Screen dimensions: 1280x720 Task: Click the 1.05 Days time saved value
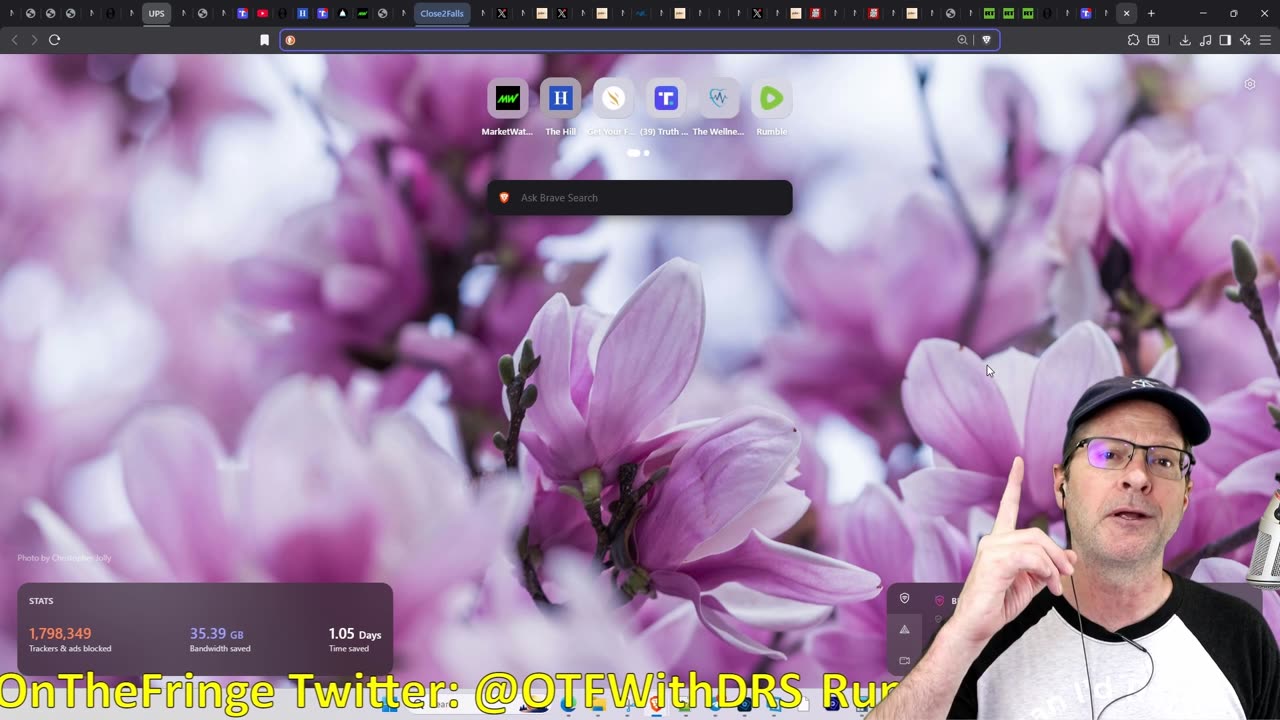355,634
